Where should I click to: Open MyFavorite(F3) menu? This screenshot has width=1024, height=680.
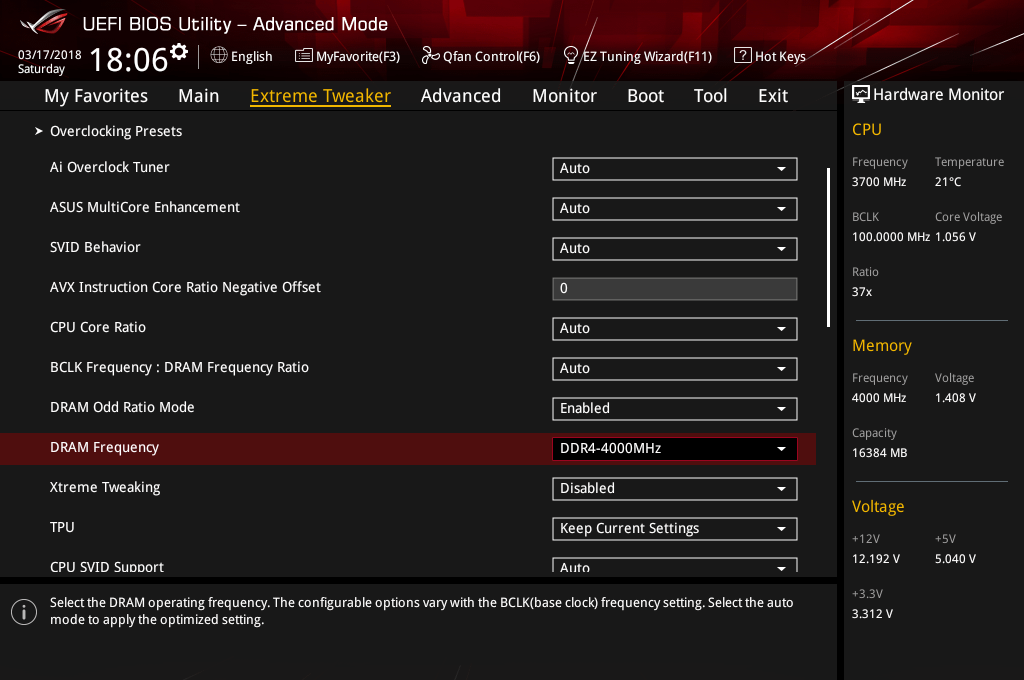pyautogui.click(x=358, y=56)
